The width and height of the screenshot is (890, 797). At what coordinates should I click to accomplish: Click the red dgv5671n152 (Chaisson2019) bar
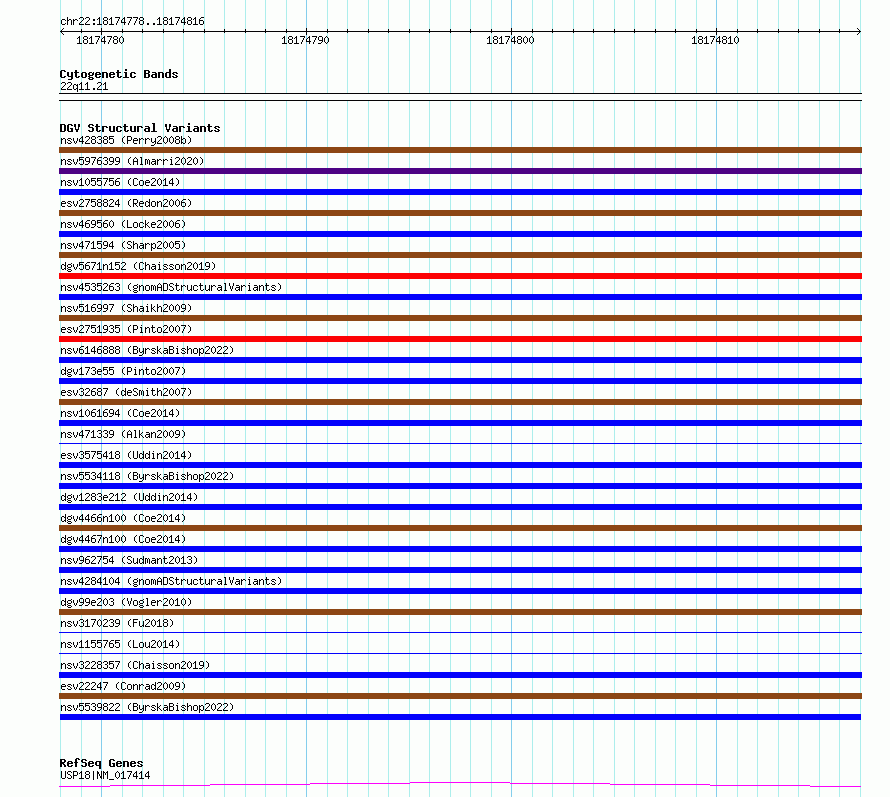[x=460, y=276]
